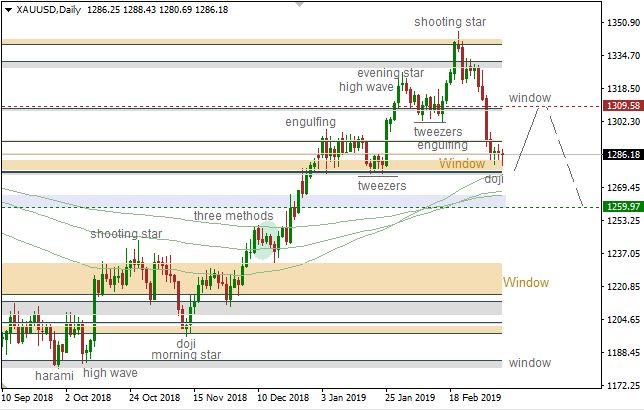Screen dimensions: 644x410
Task: Click the "high wave" label next to harami
Action: [110, 373]
